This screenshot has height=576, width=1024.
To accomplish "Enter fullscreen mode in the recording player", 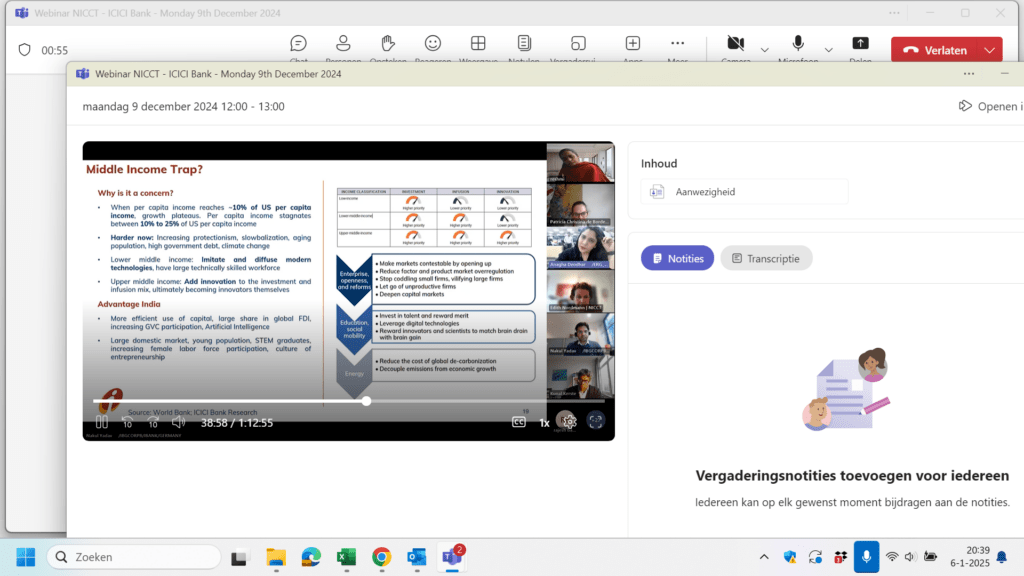I will point(596,422).
